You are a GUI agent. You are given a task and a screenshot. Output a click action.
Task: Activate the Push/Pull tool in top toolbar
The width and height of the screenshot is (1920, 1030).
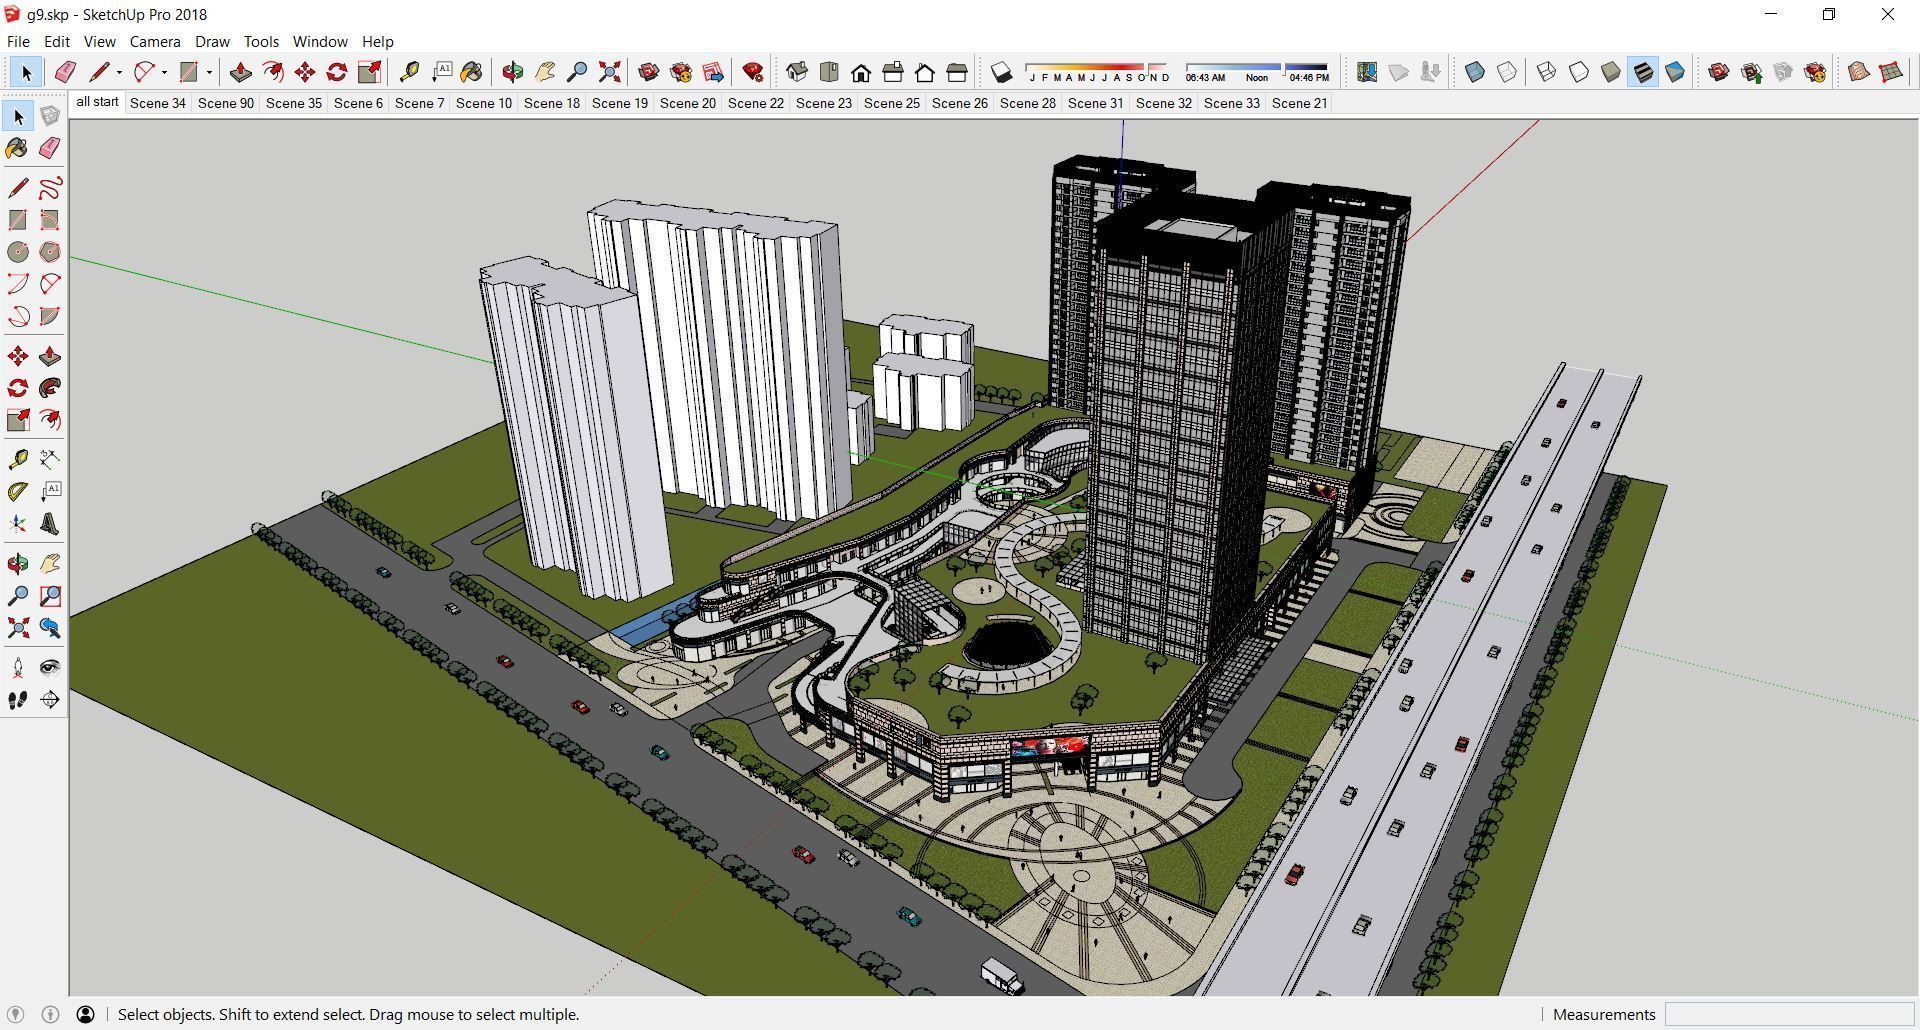241,72
